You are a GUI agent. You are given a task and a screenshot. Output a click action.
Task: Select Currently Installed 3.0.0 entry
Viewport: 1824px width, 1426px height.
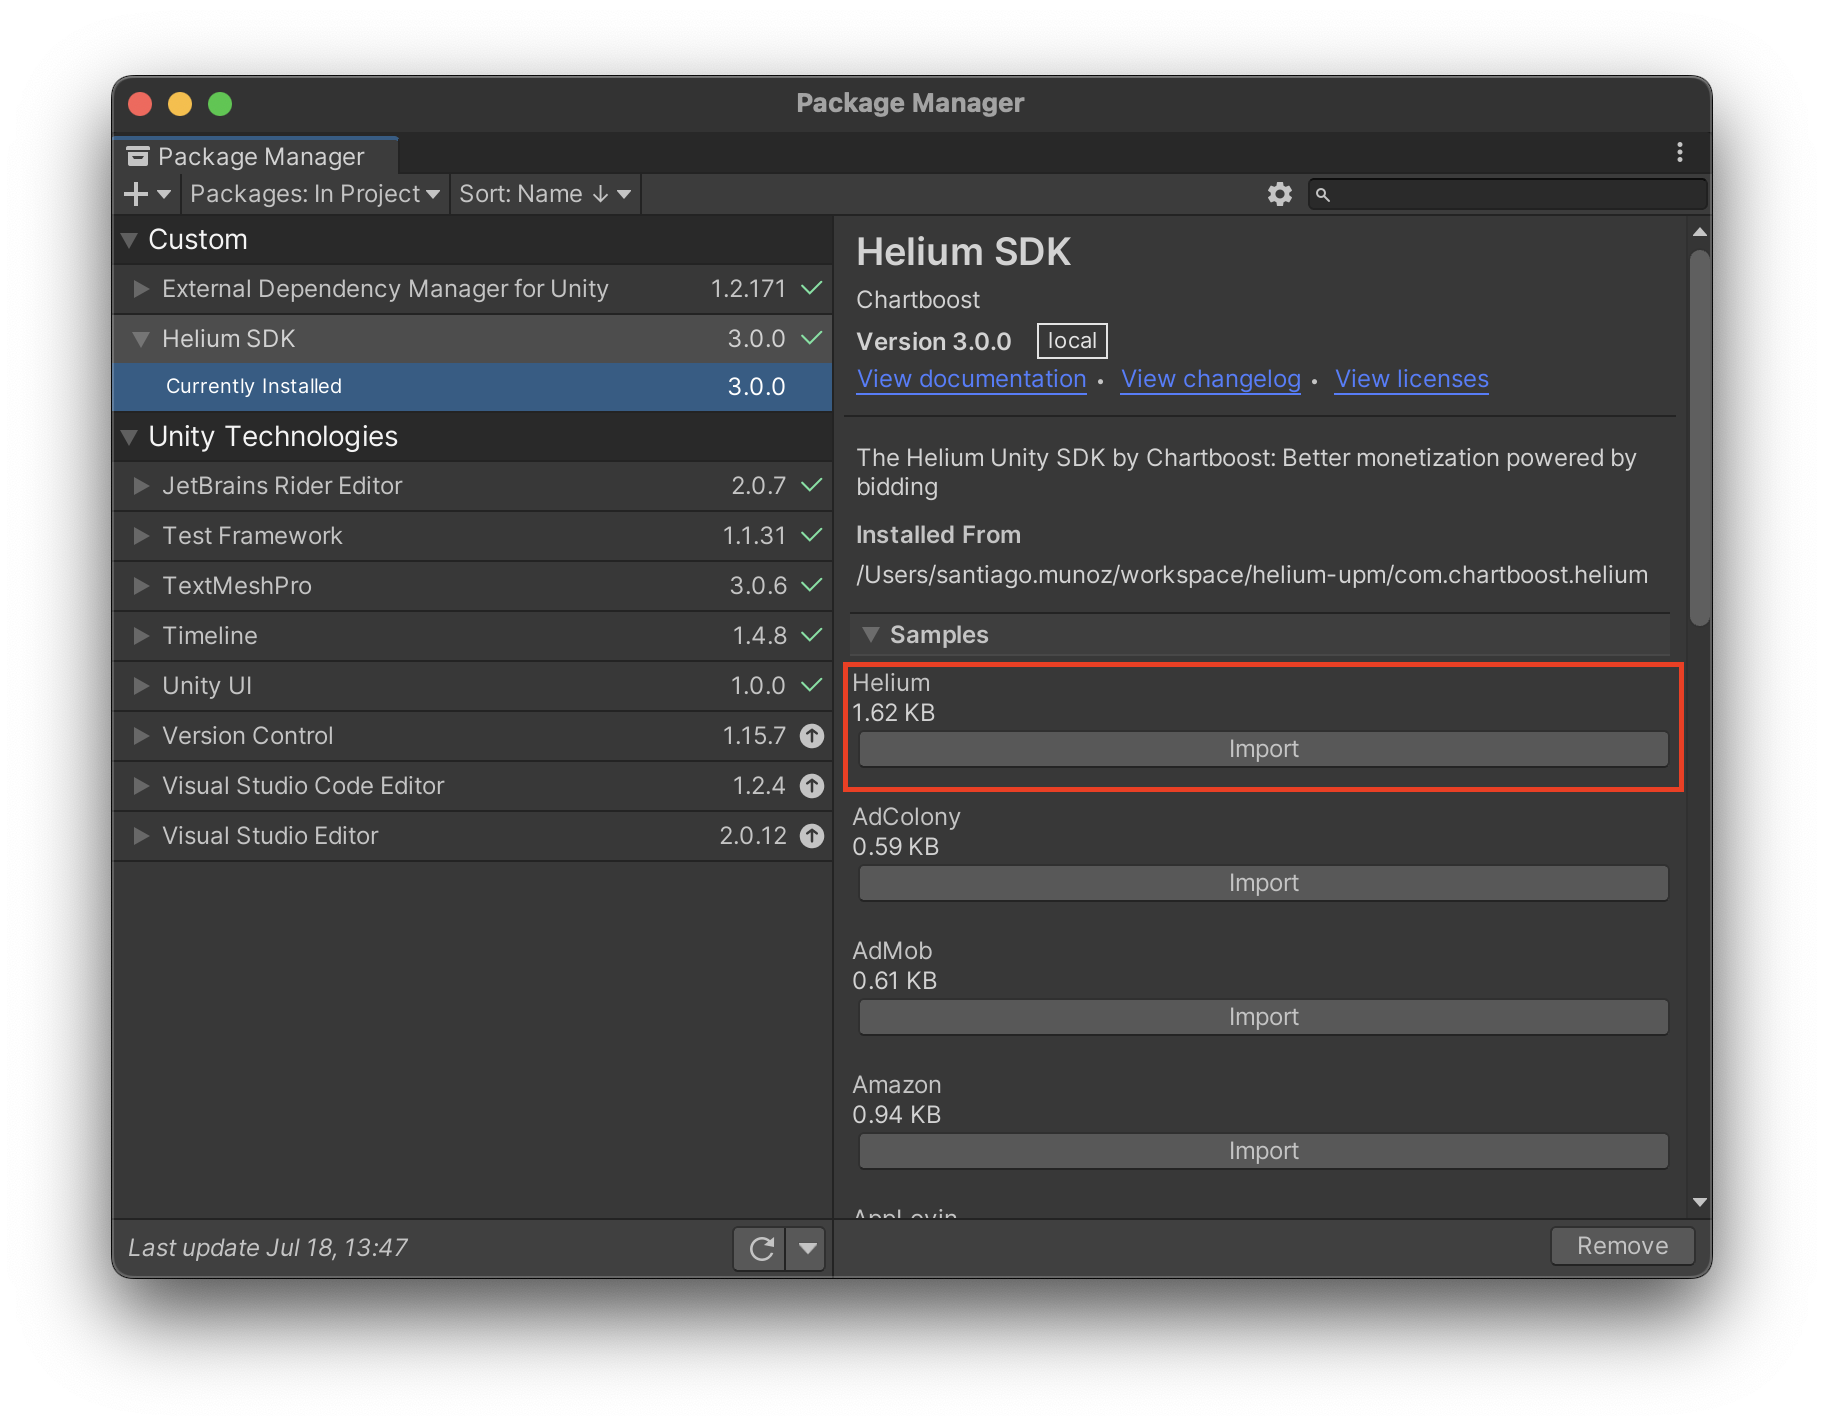[472, 387]
